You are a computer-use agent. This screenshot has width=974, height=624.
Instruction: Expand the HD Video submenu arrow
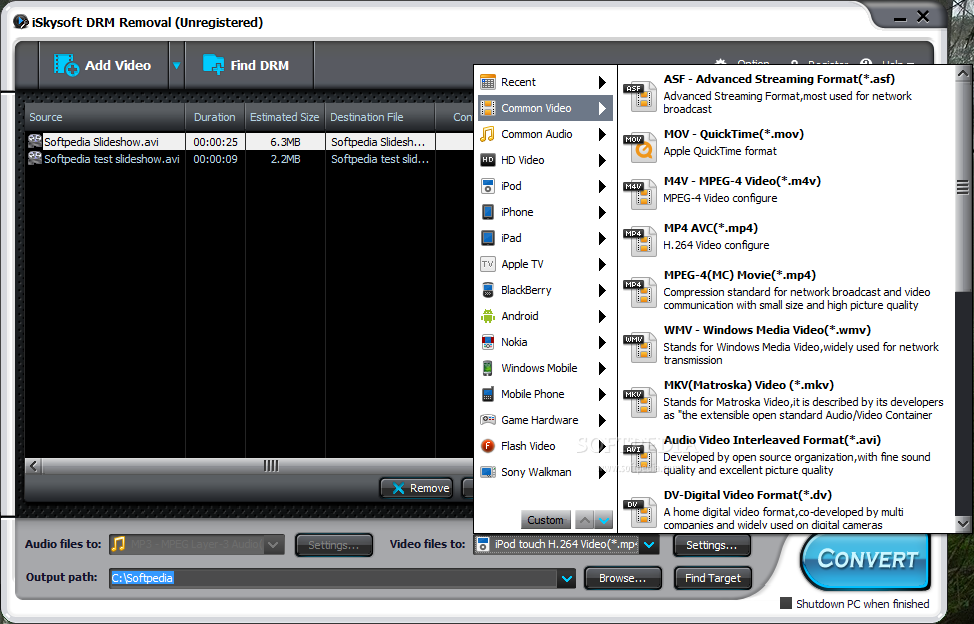pyautogui.click(x=602, y=160)
